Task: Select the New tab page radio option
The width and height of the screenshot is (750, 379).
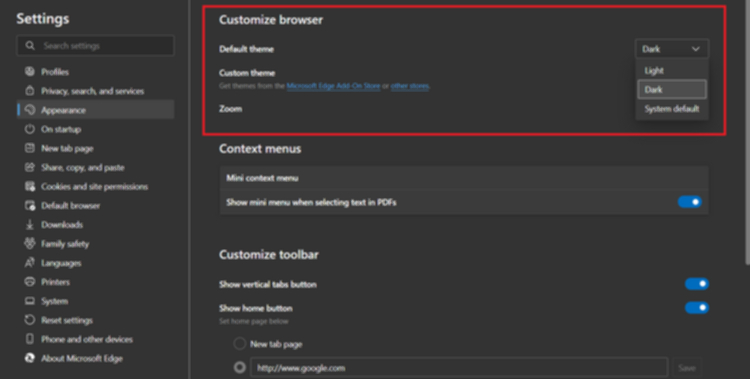Action: (x=240, y=344)
